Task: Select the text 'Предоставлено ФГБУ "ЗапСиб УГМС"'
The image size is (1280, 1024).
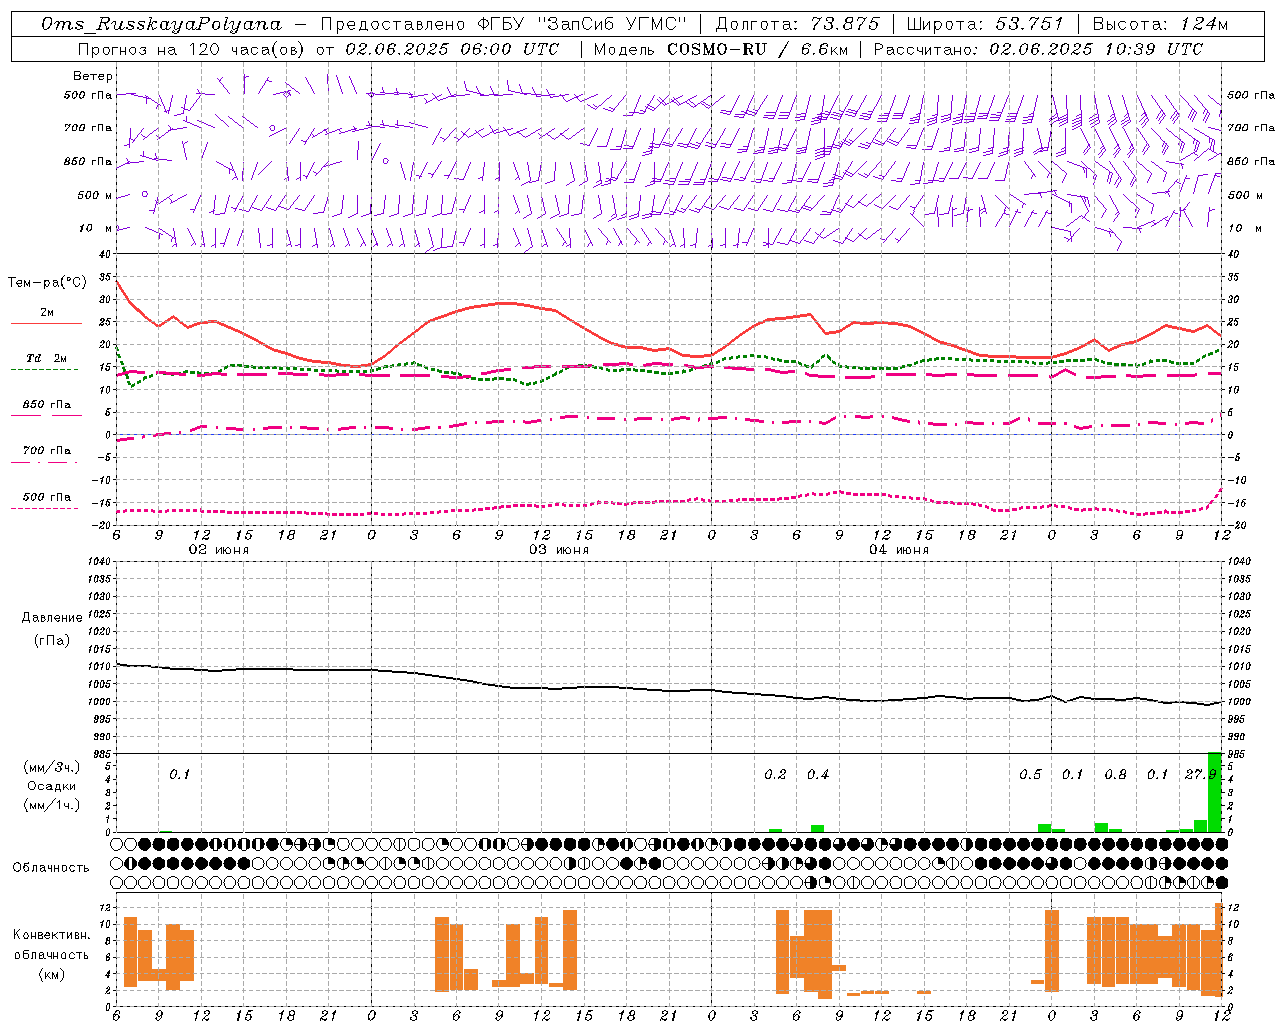Action: [504, 24]
